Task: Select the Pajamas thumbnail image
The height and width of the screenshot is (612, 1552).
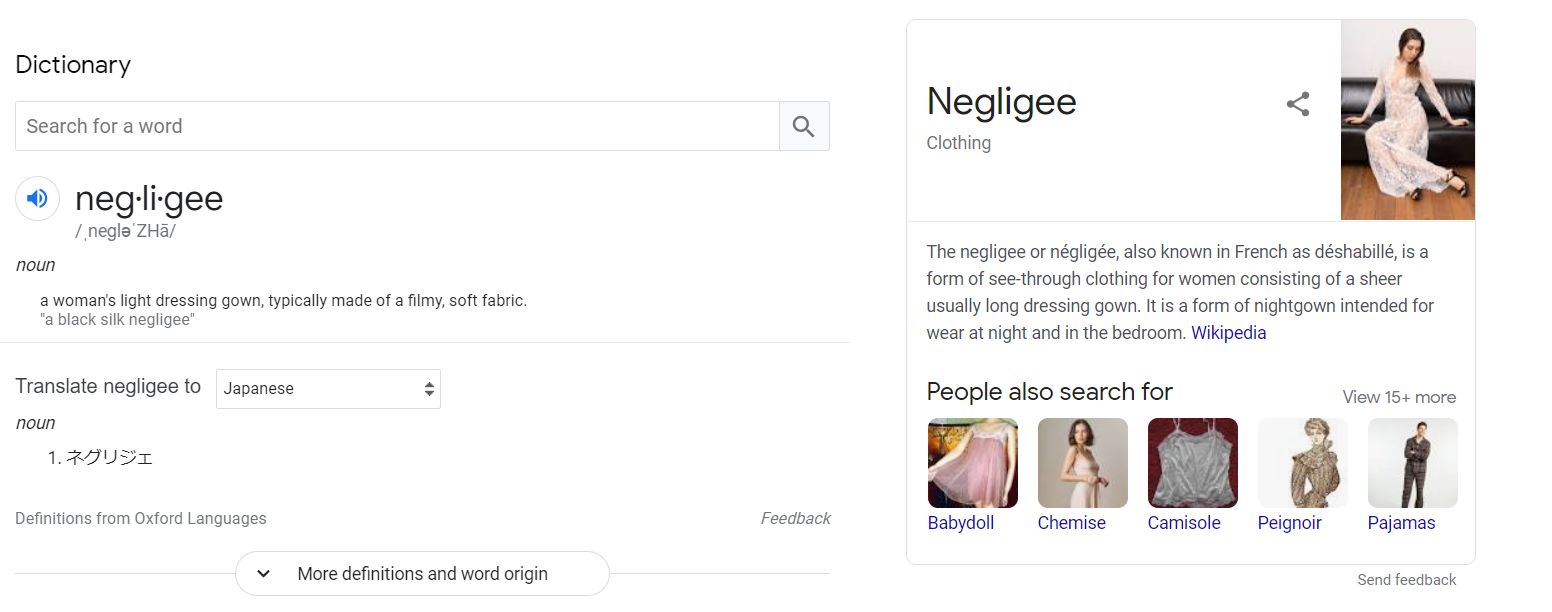Action: tap(1412, 463)
